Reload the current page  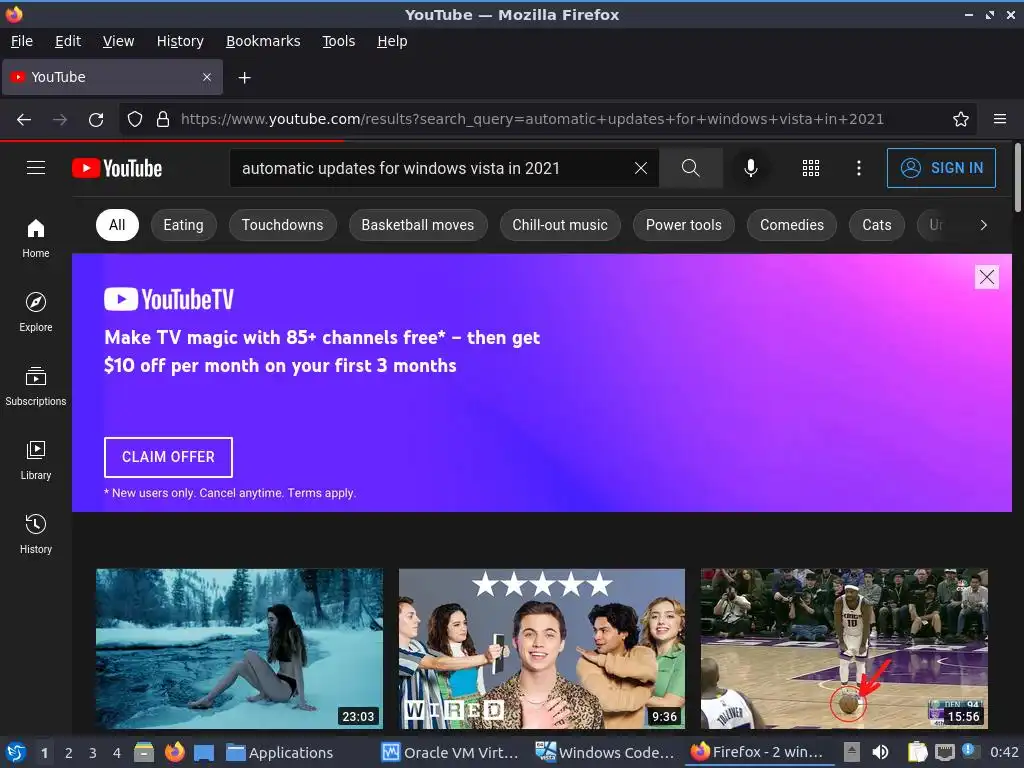coord(96,120)
